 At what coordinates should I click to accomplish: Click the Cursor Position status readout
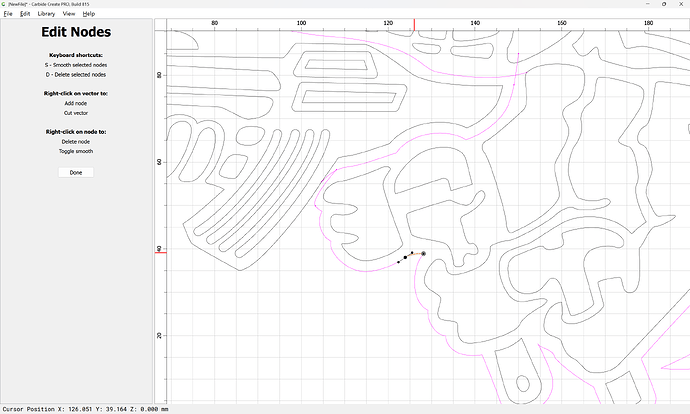pyautogui.click(x=85, y=409)
